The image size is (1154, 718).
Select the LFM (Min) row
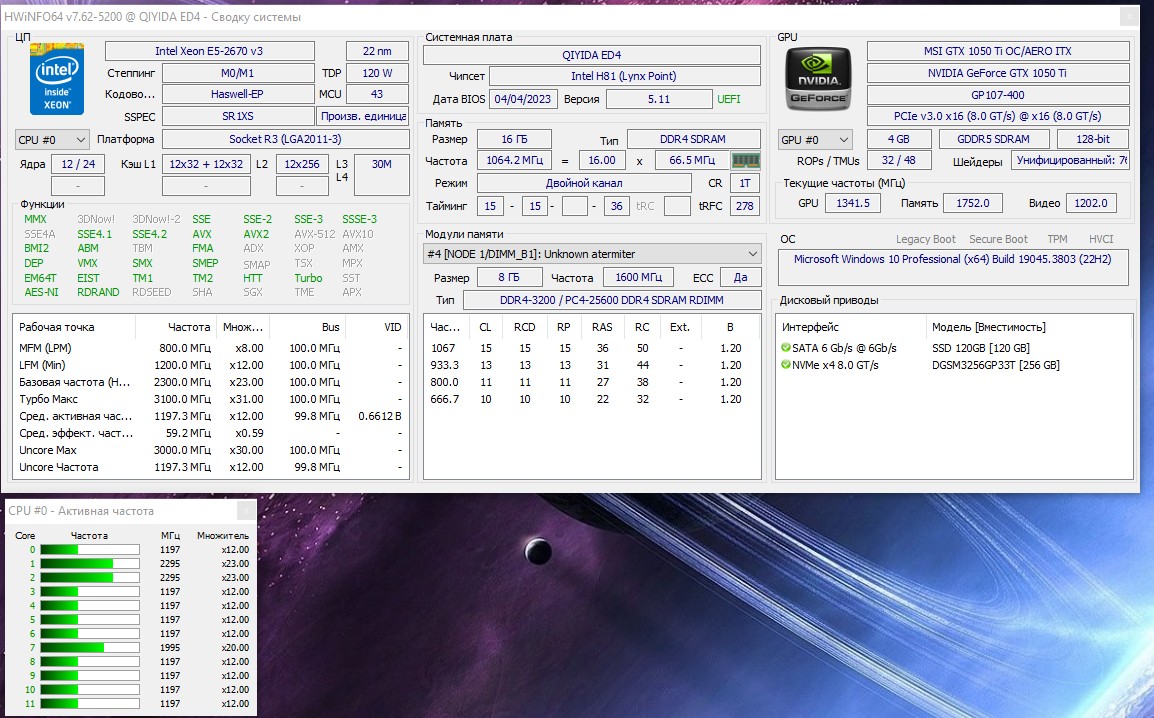pos(210,365)
